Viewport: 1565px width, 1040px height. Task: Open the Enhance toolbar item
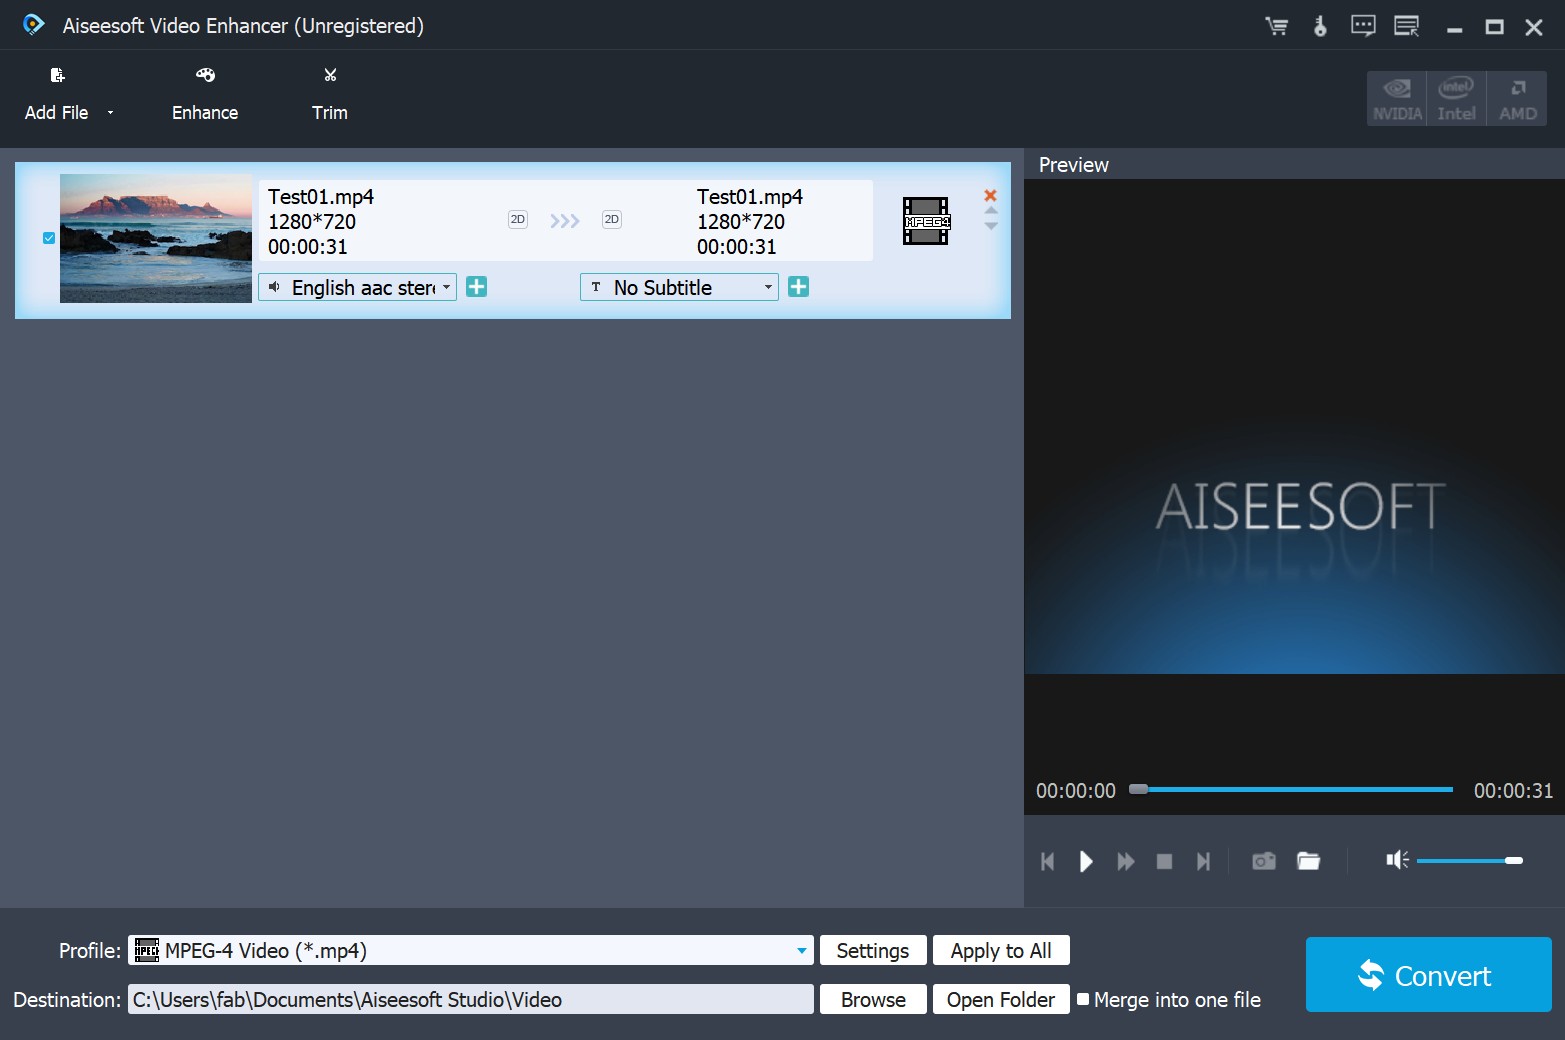coord(205,94)
